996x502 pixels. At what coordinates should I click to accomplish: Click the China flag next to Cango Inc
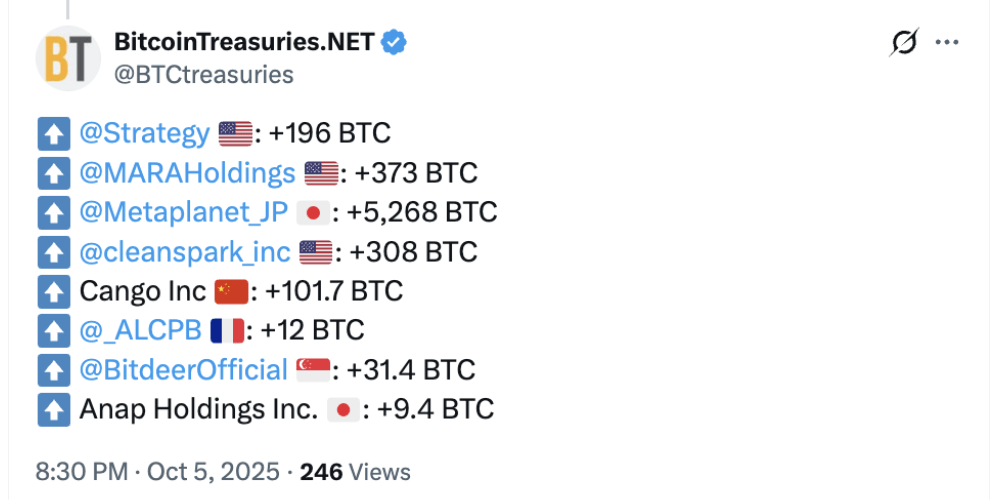click(231, 292)
